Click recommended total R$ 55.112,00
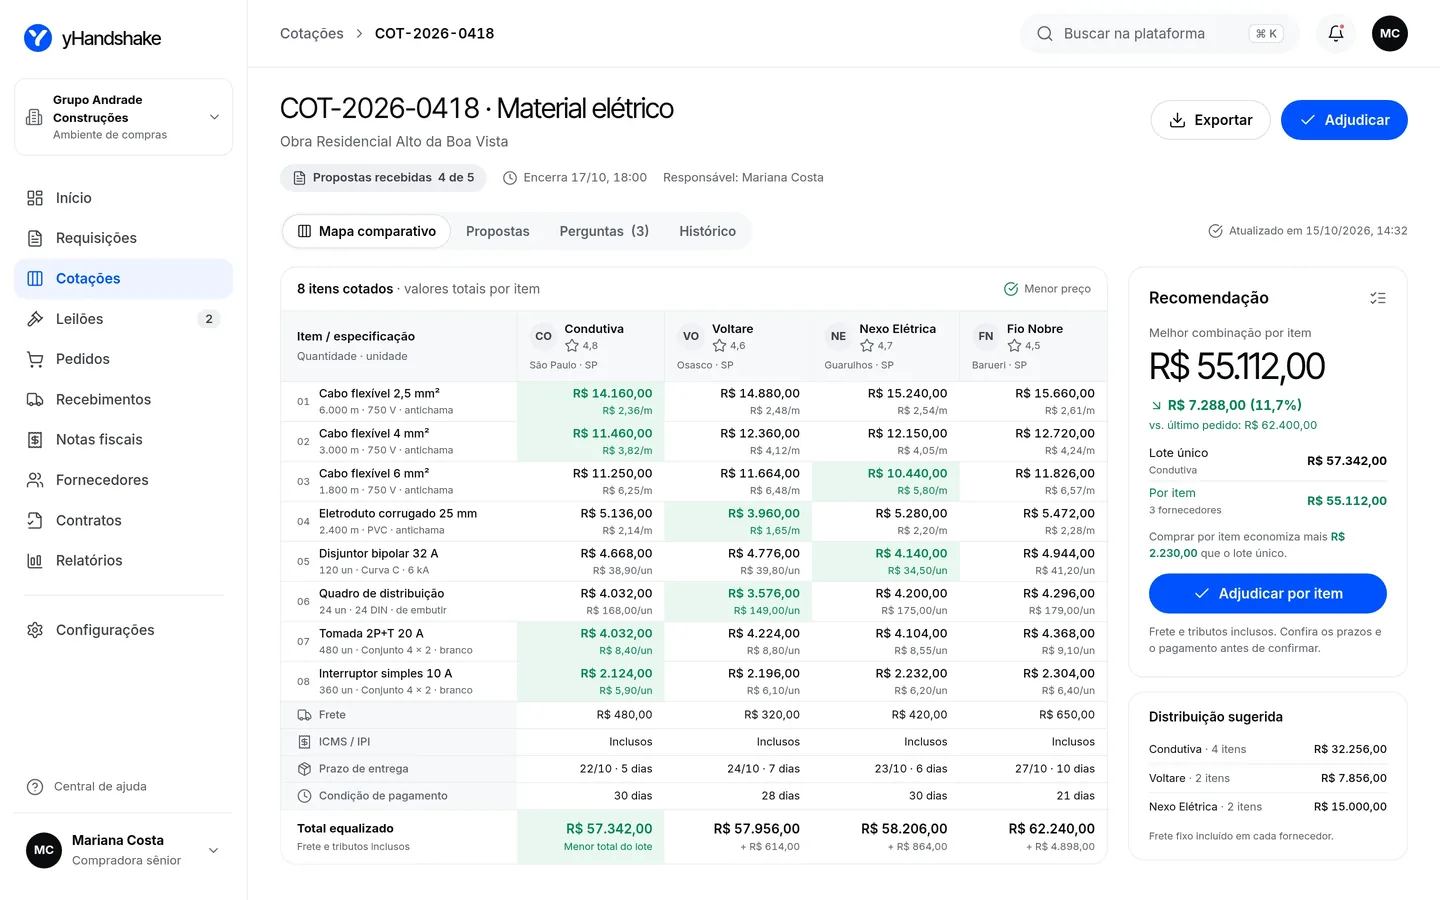 point(1237,367)
